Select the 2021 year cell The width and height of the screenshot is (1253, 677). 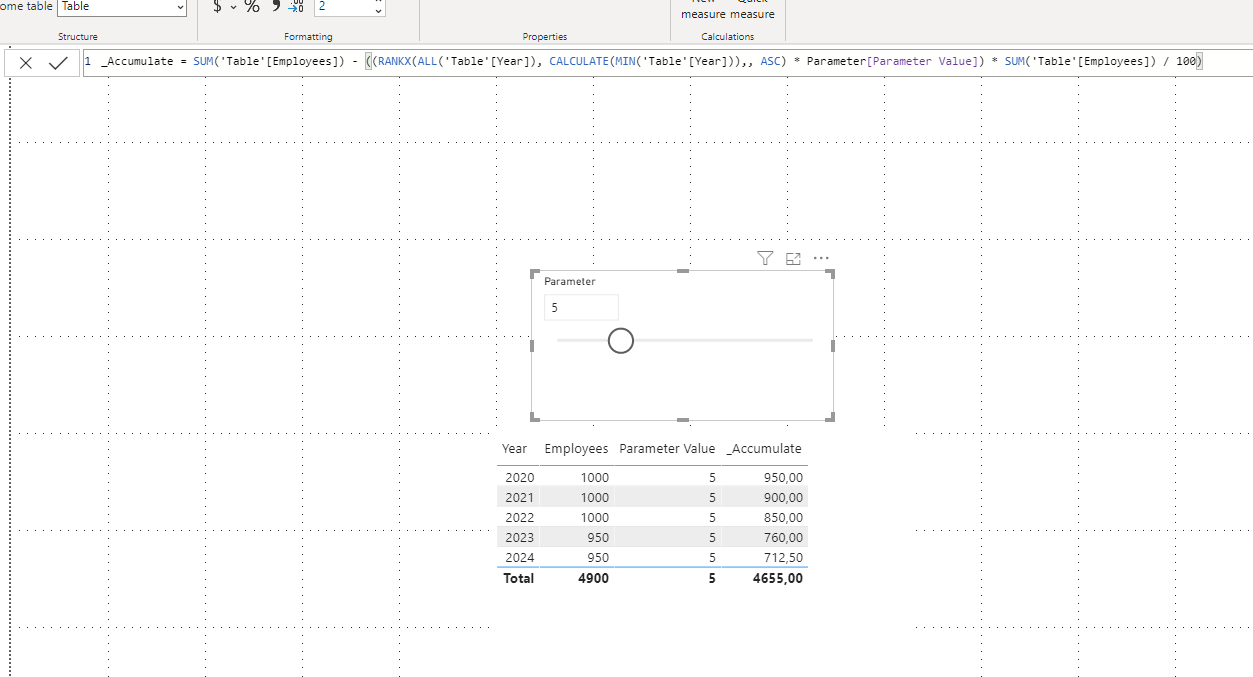click(520, 498)
